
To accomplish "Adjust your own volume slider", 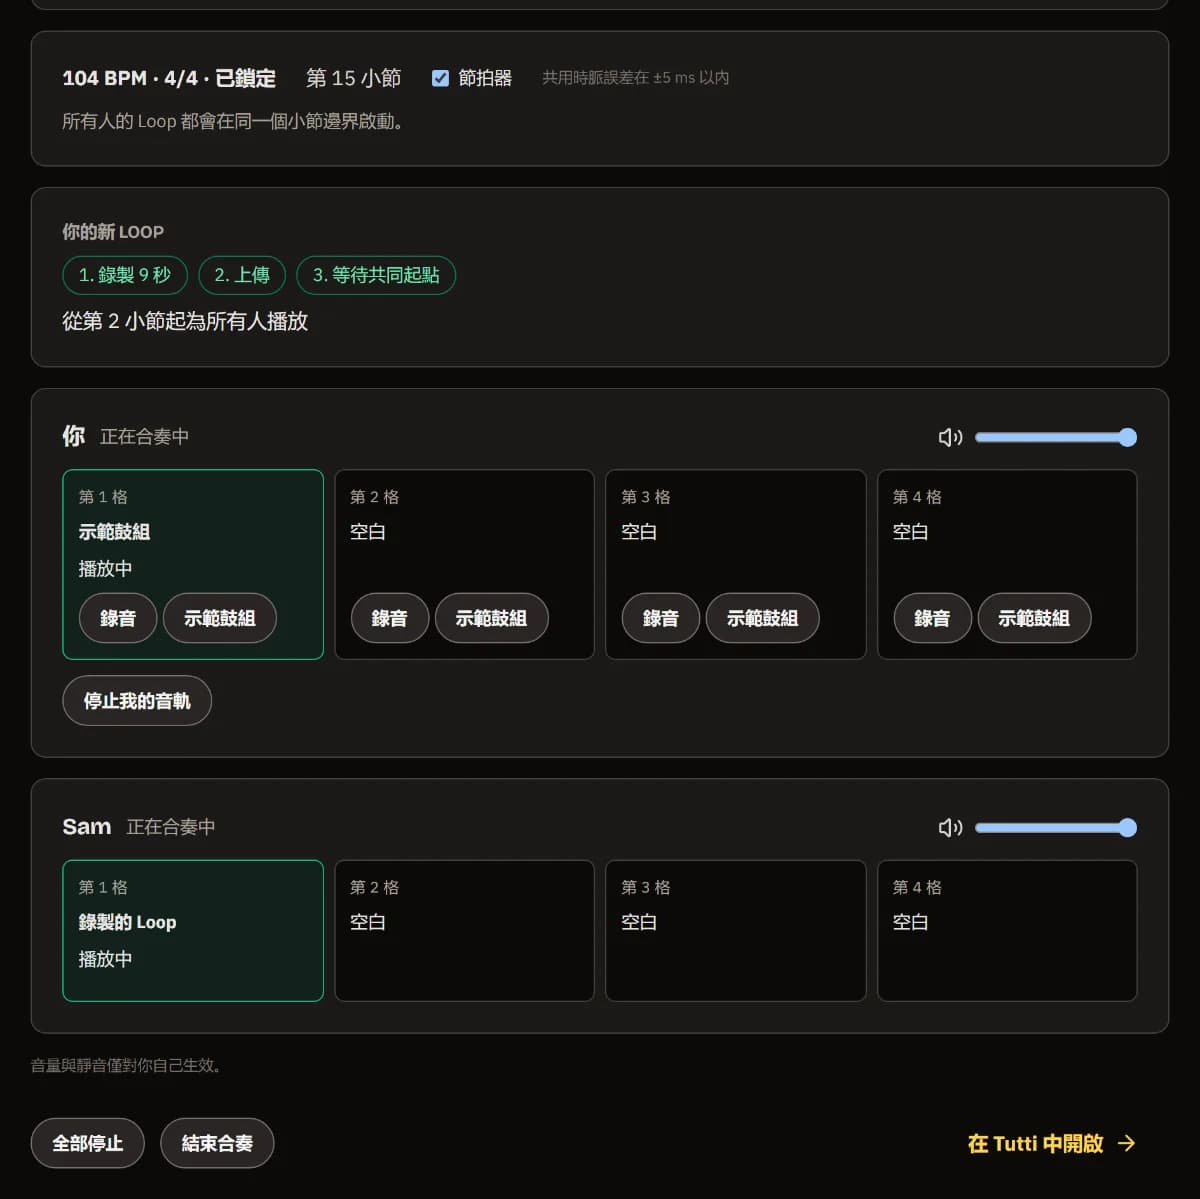I will pyautogui.click(x=1056, y=437).
